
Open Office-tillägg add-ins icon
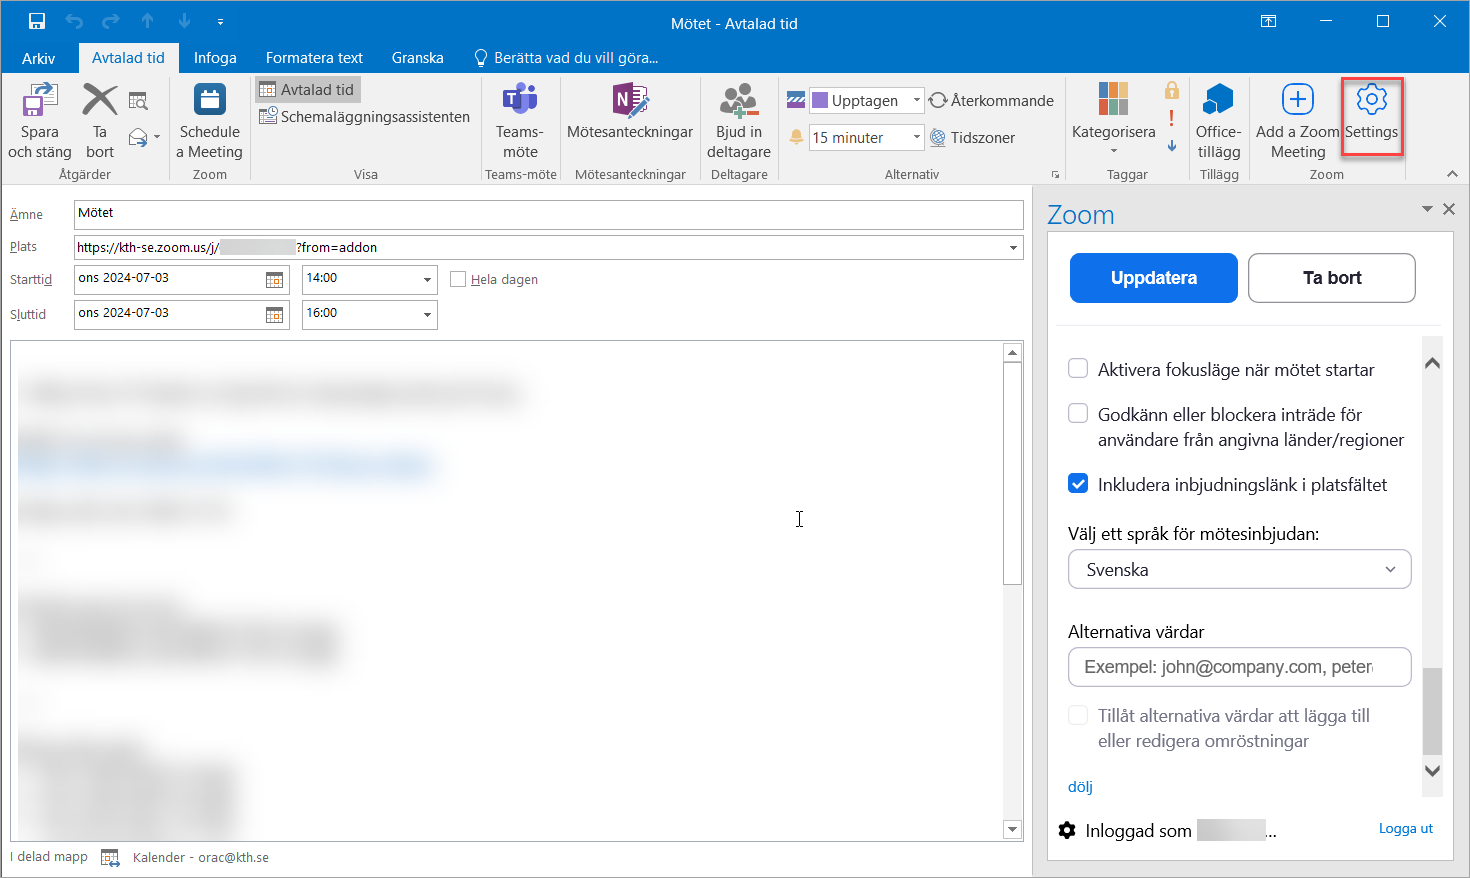pyautogui.click(x=1218, y=101)
